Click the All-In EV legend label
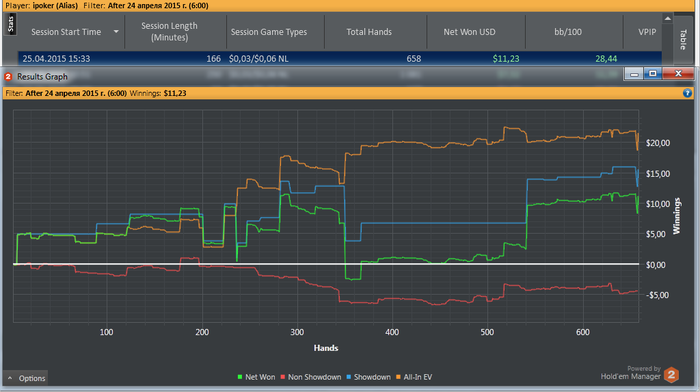Viewport: 700px width, 392px height. coord(418,377)
